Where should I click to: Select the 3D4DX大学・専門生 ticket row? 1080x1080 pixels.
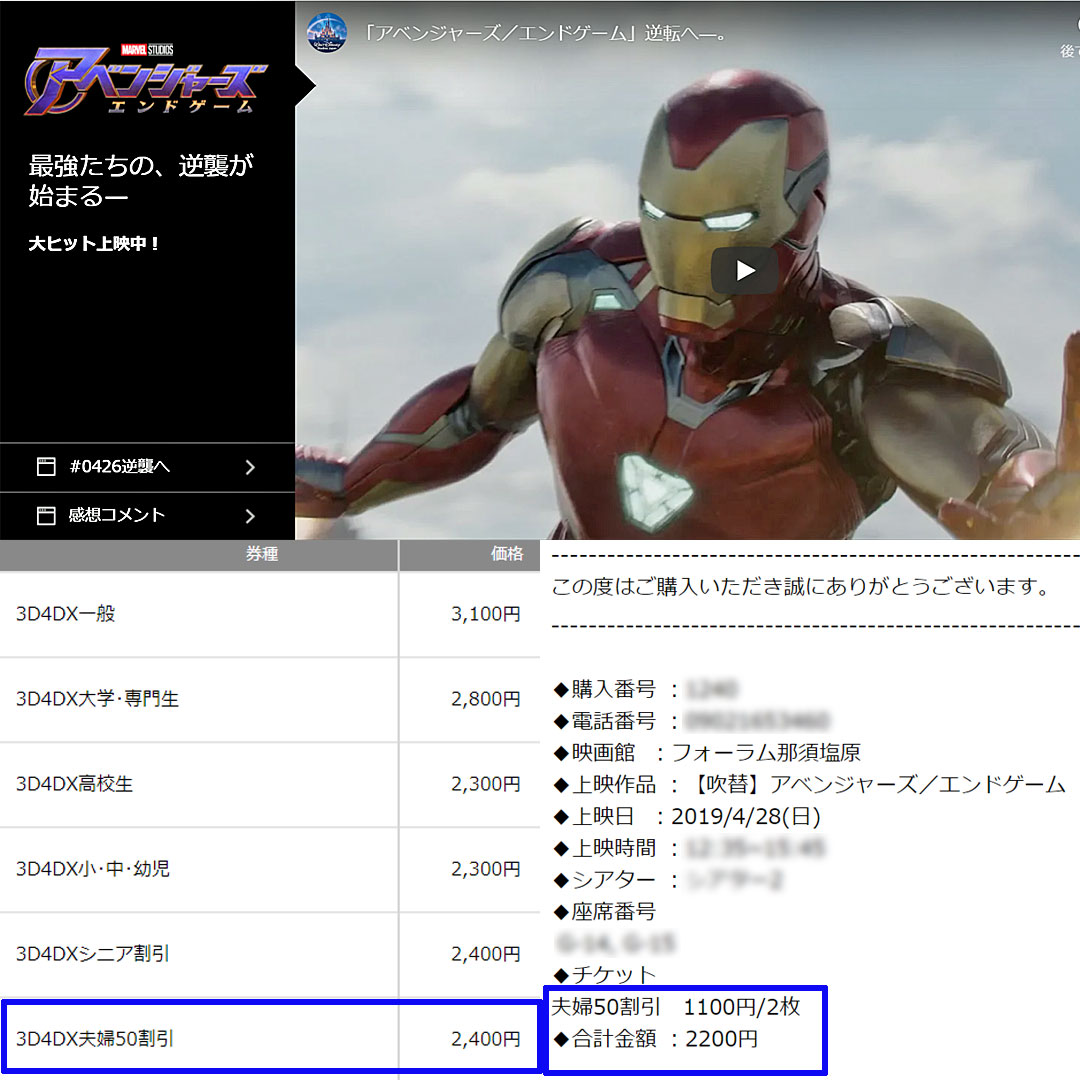269,699
